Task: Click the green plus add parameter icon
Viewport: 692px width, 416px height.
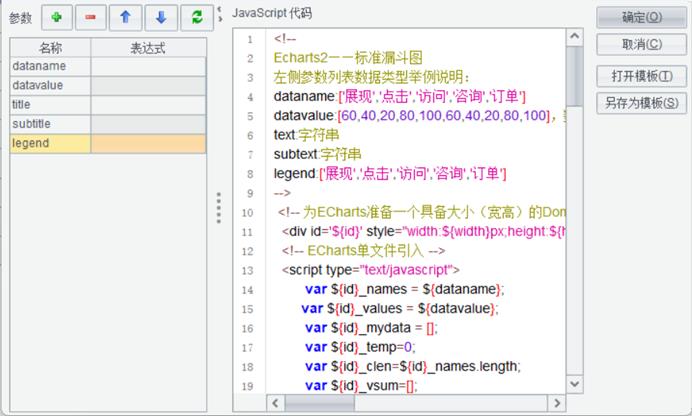Action: tap(57, 18)
